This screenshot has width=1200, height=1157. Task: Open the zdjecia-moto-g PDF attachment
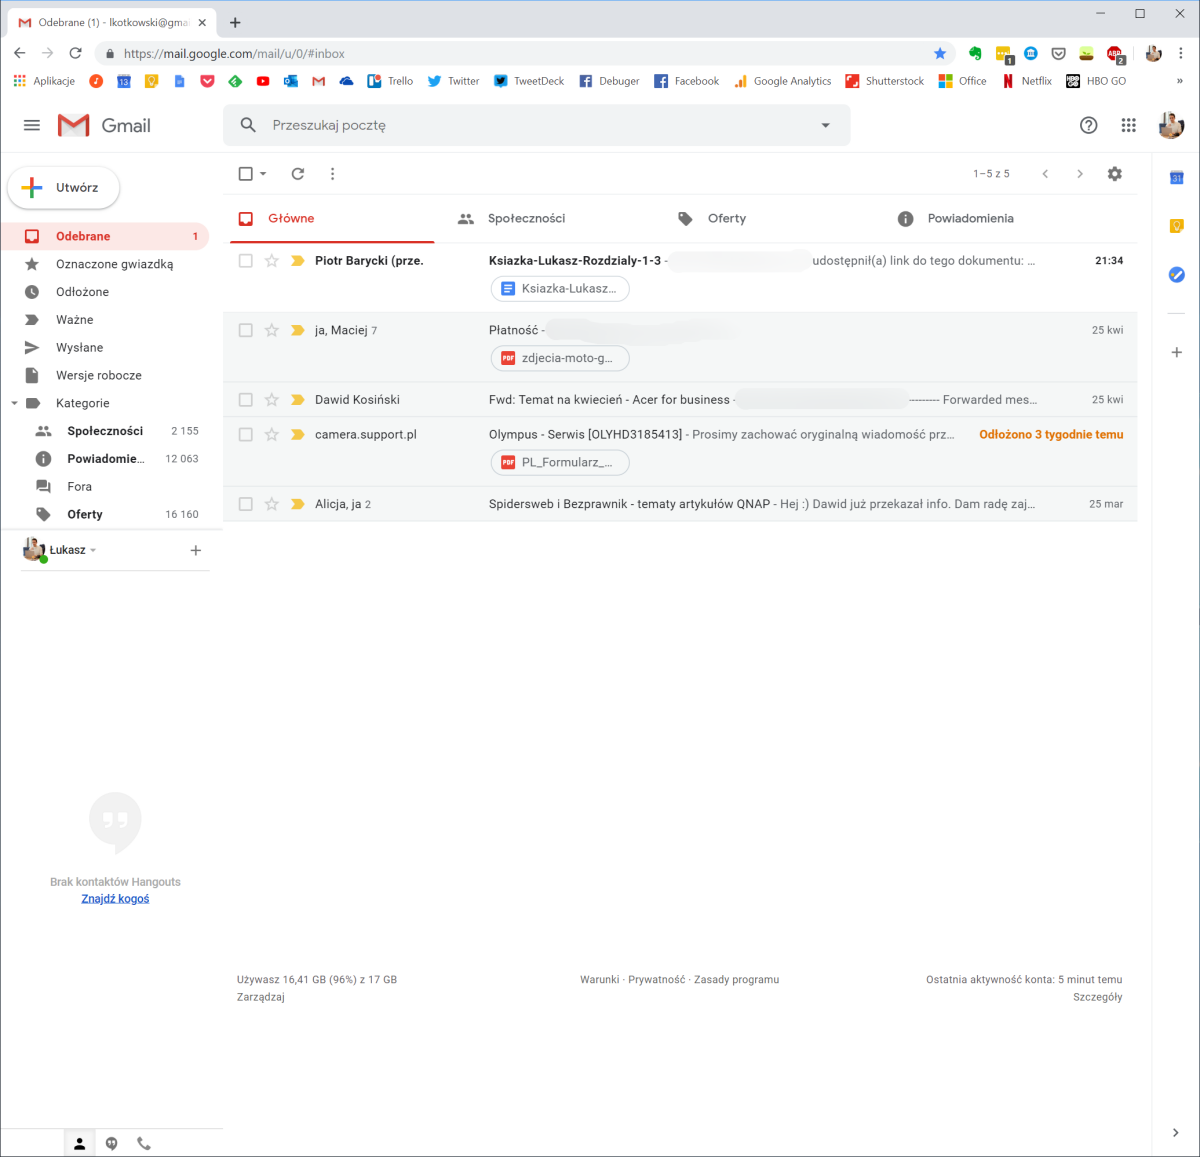(x=560, y=358)
